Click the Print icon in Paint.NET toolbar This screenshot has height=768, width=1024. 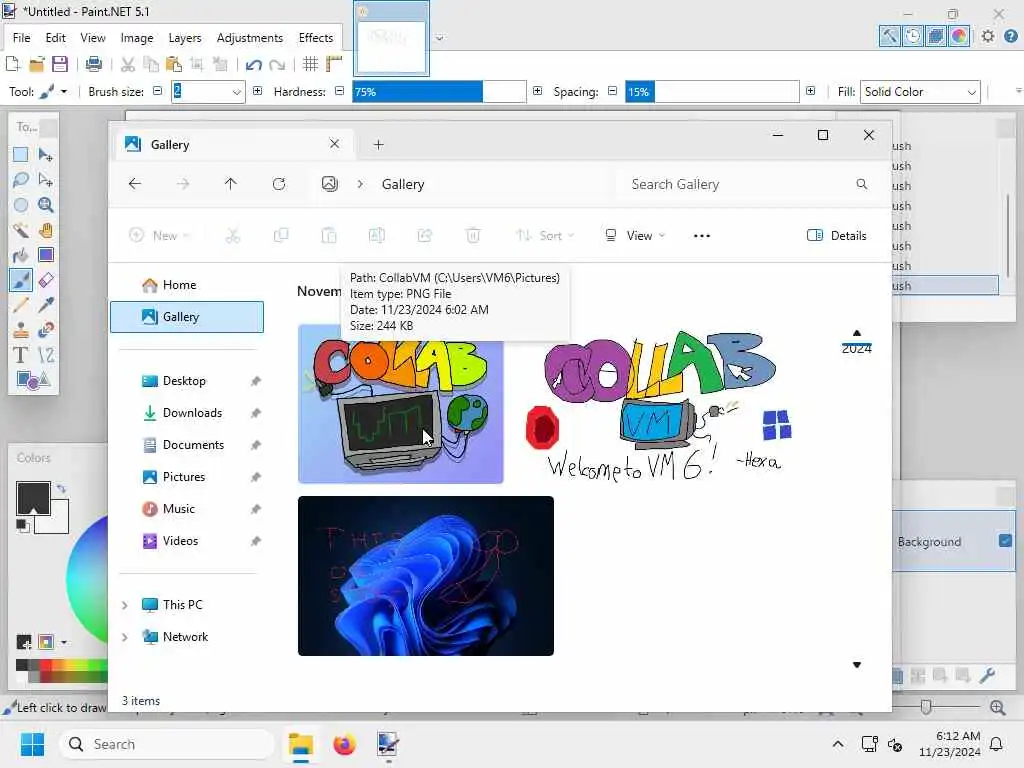(94, 64)
